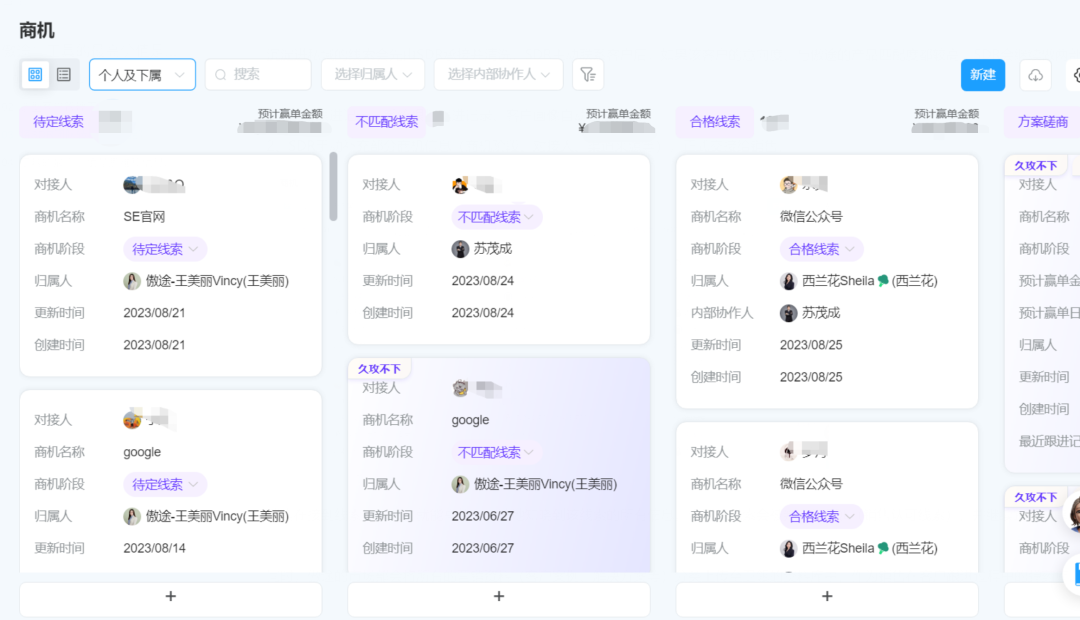This screenshot has height=620, width=1080.
Task: Select the kanban grid view icon
Action: pos(34,75)
